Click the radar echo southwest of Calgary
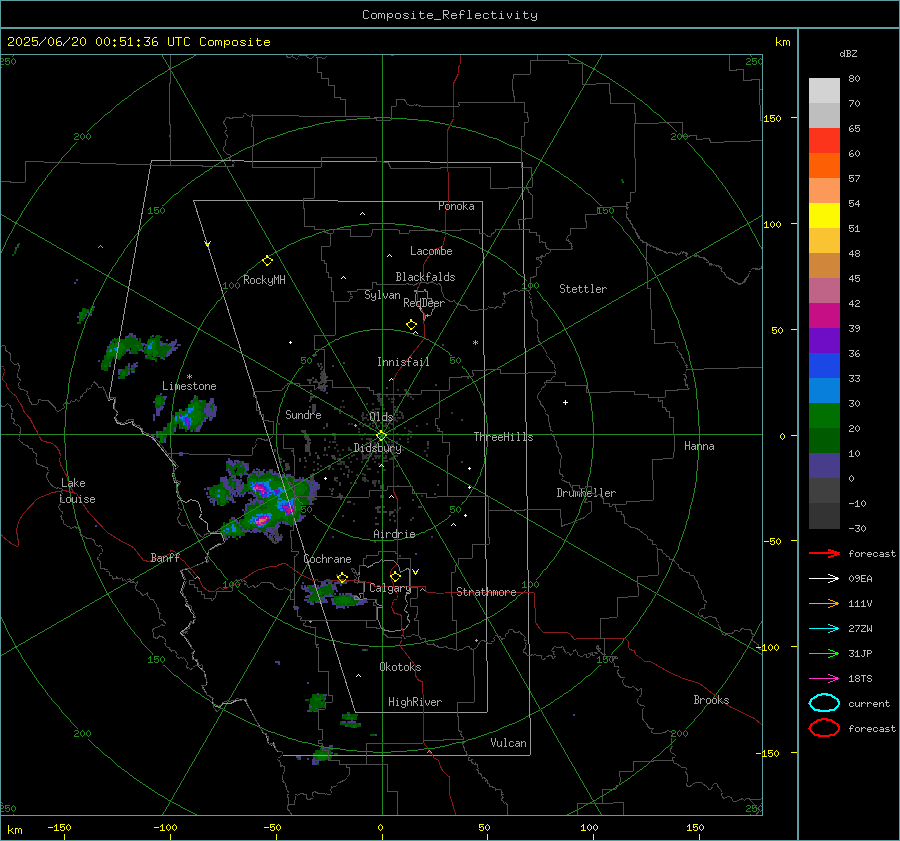The image size is (900, 841). 333,594
